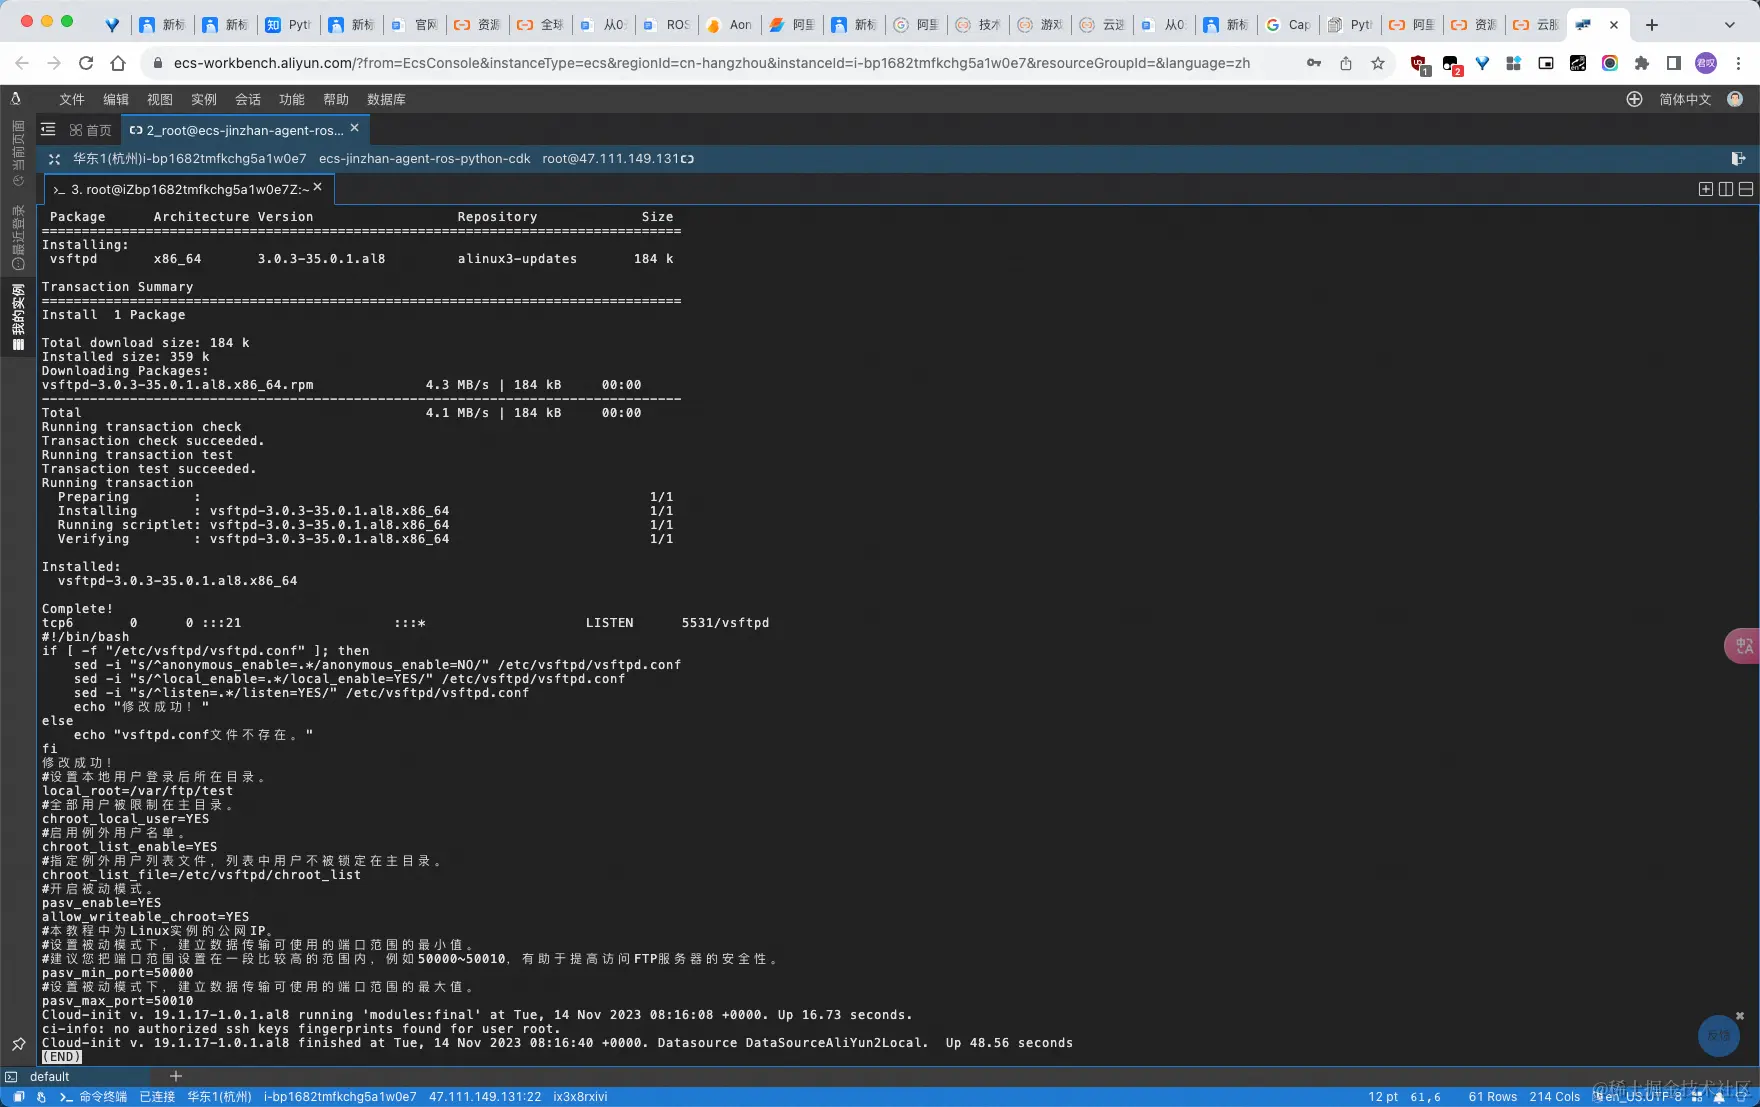Open the 我的实例 side panel
This screenshot has height=1107, width=1760.
(x=17, y=317)
